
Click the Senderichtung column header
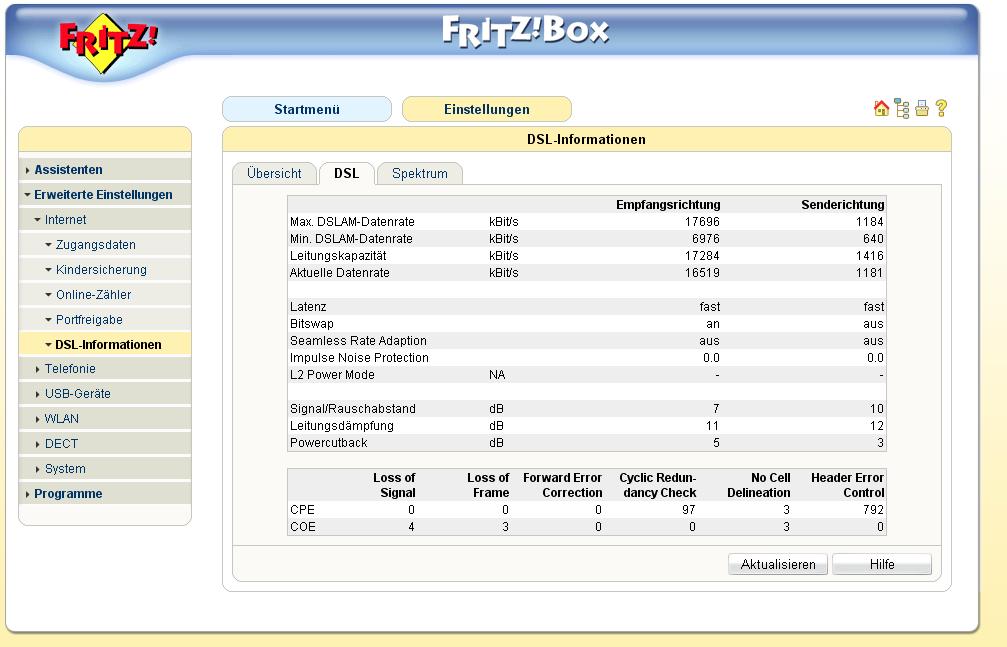[843, 205]
